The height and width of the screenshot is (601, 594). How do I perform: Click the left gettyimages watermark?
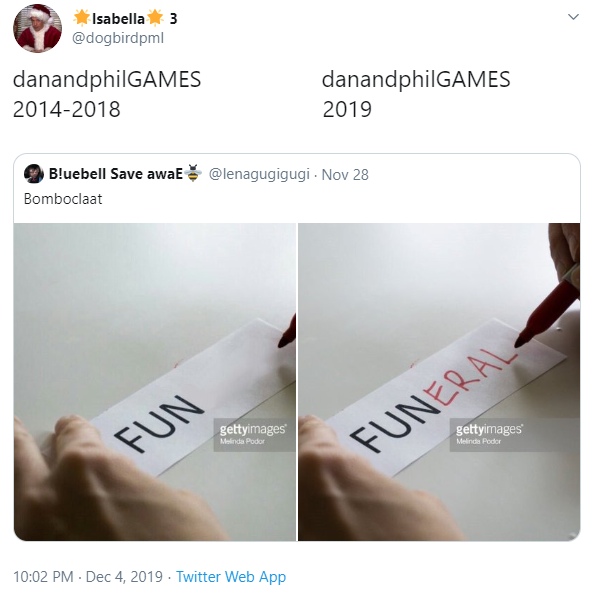point(254,435)
